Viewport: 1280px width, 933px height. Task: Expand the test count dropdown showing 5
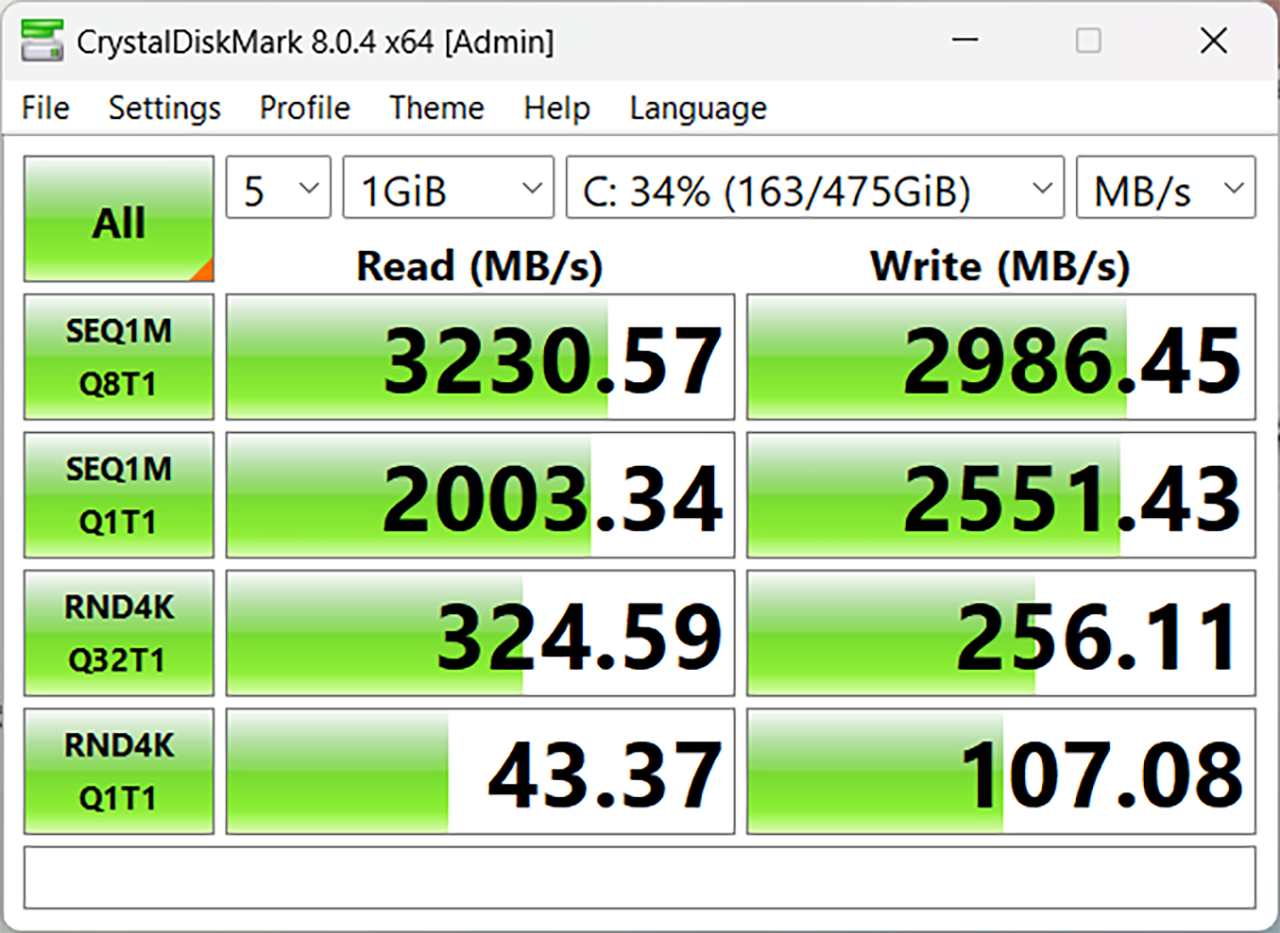pos(278,187)
